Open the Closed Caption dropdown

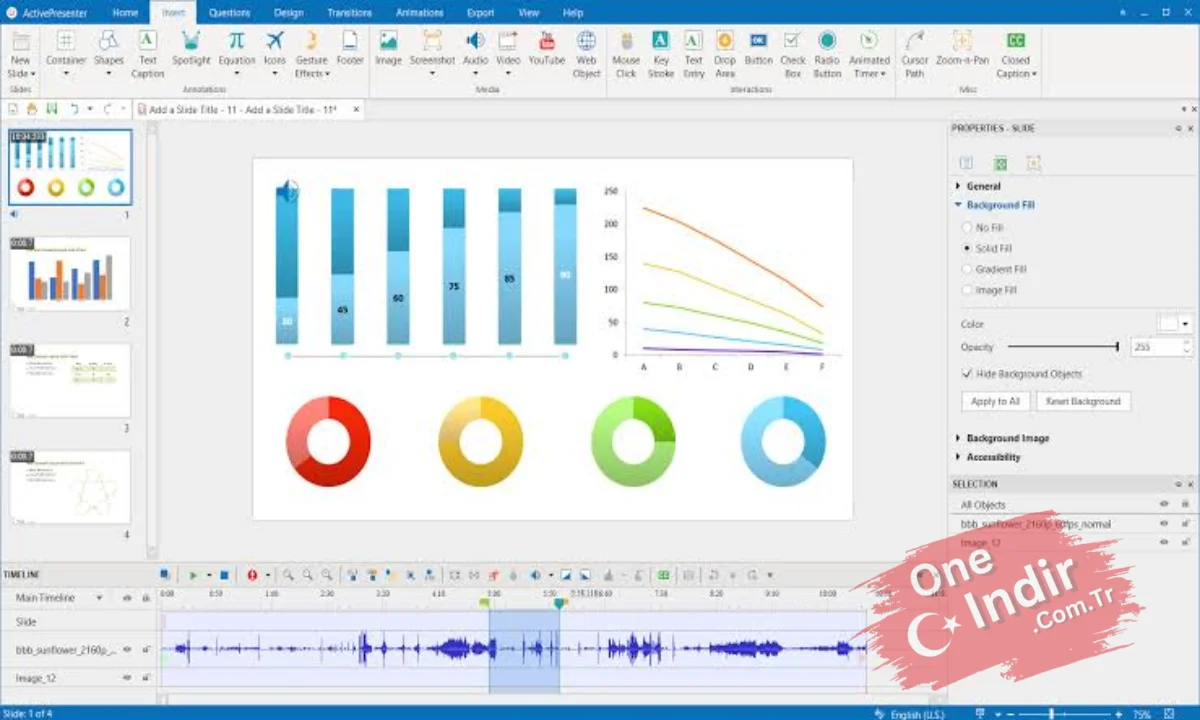[1034, 74]
